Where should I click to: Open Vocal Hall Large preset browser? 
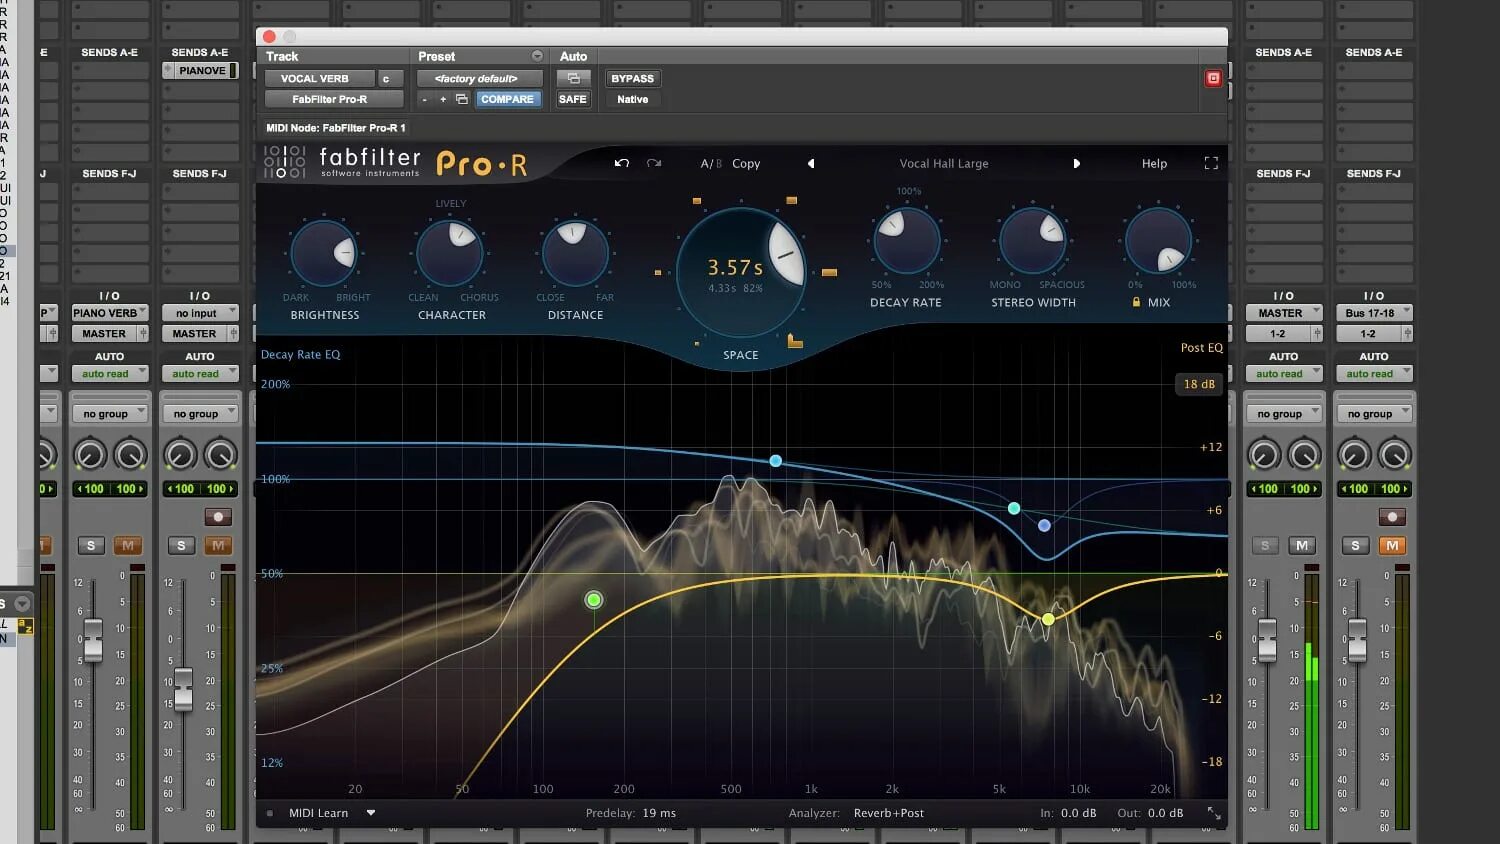point(943,163)
